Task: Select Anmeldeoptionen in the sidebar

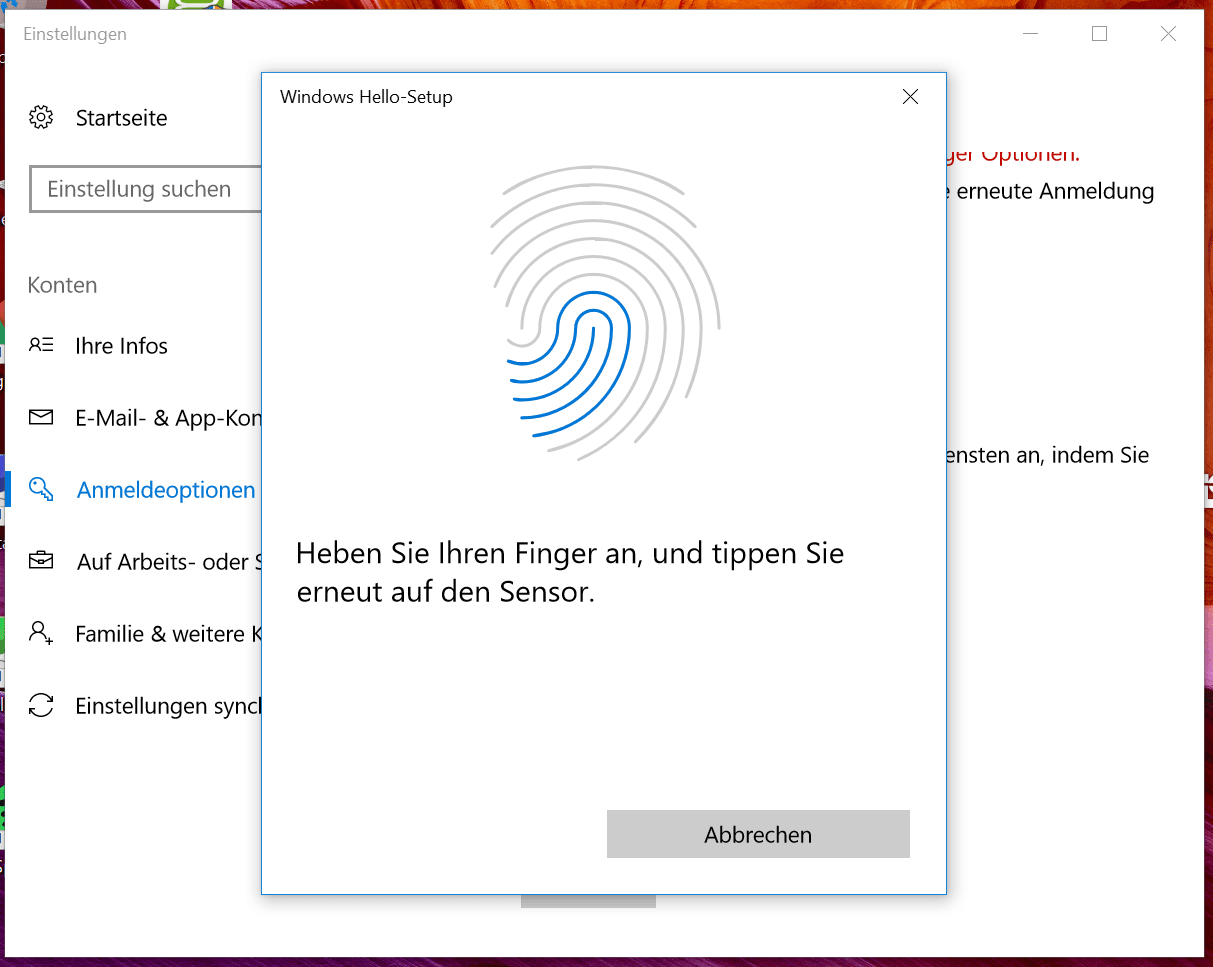Action: point(166,490)
